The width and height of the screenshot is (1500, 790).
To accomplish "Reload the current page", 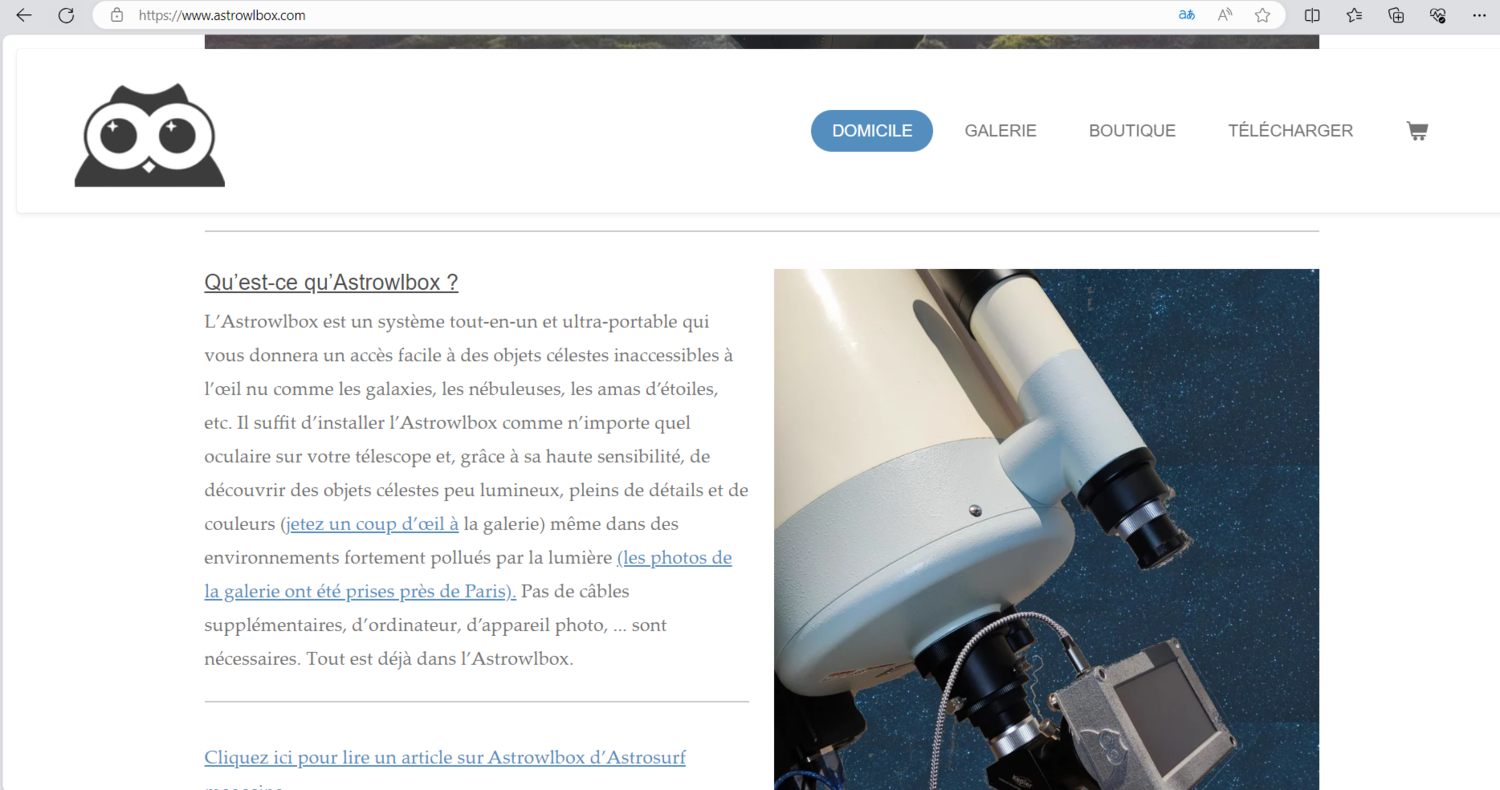I will [66, 15].
